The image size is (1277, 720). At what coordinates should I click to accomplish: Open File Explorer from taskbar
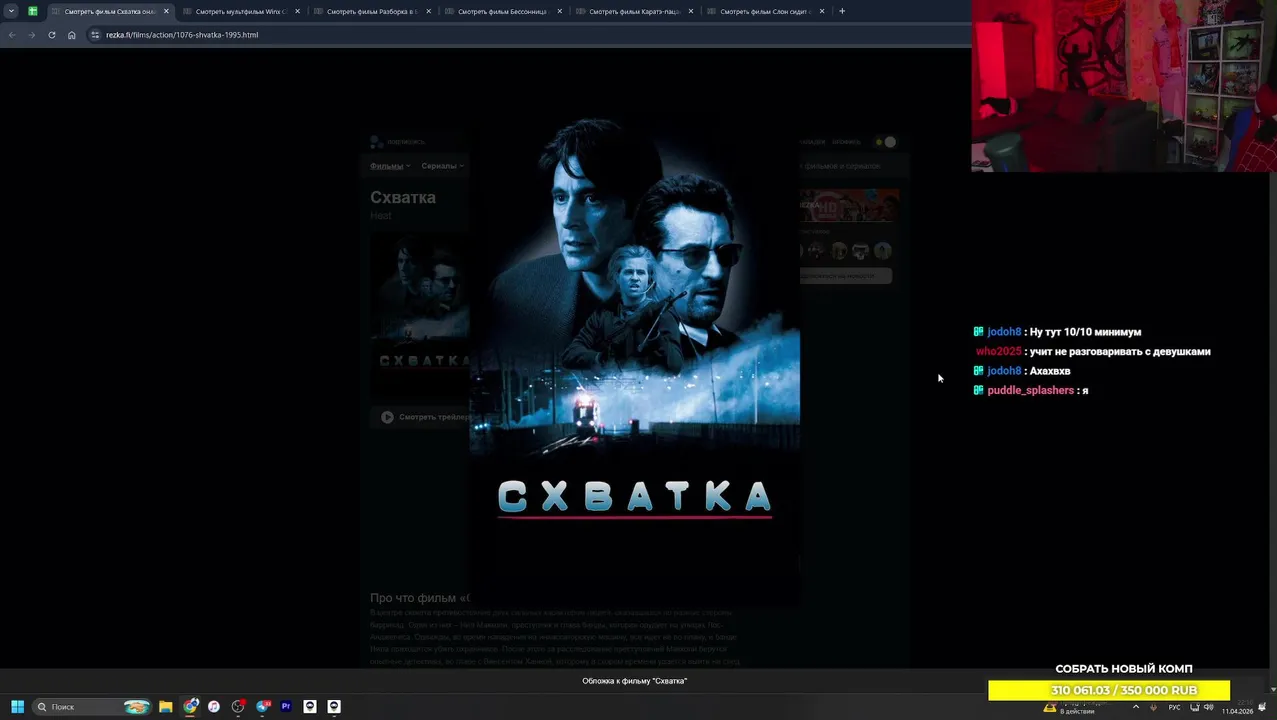(166, 706)
